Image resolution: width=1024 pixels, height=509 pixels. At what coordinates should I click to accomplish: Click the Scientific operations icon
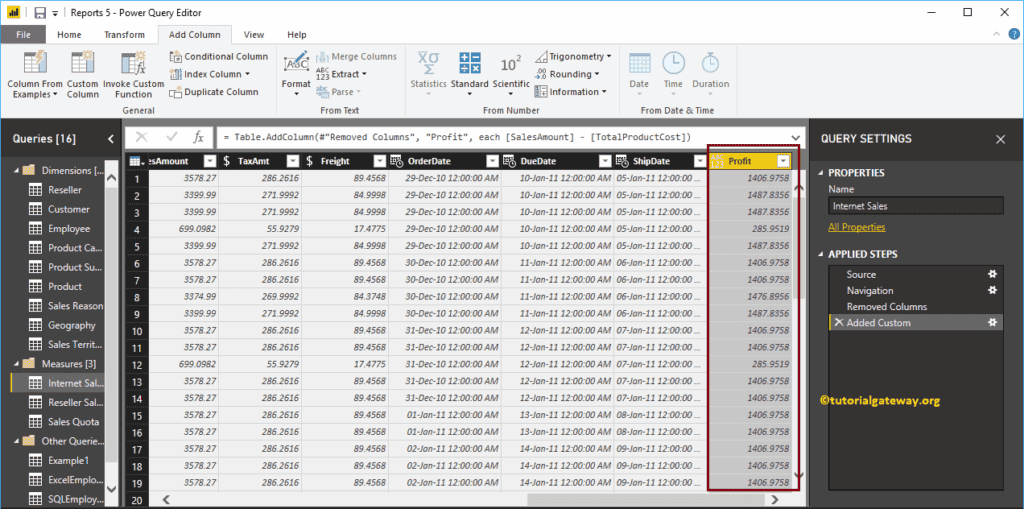point(511,64)
